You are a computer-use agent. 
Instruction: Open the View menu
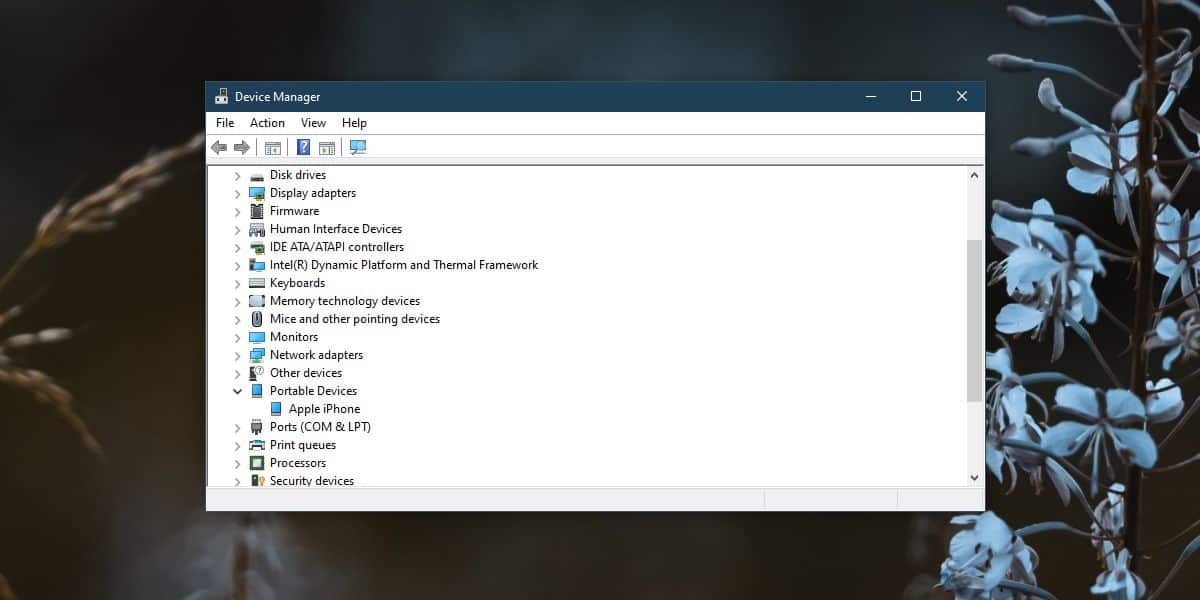313,123
